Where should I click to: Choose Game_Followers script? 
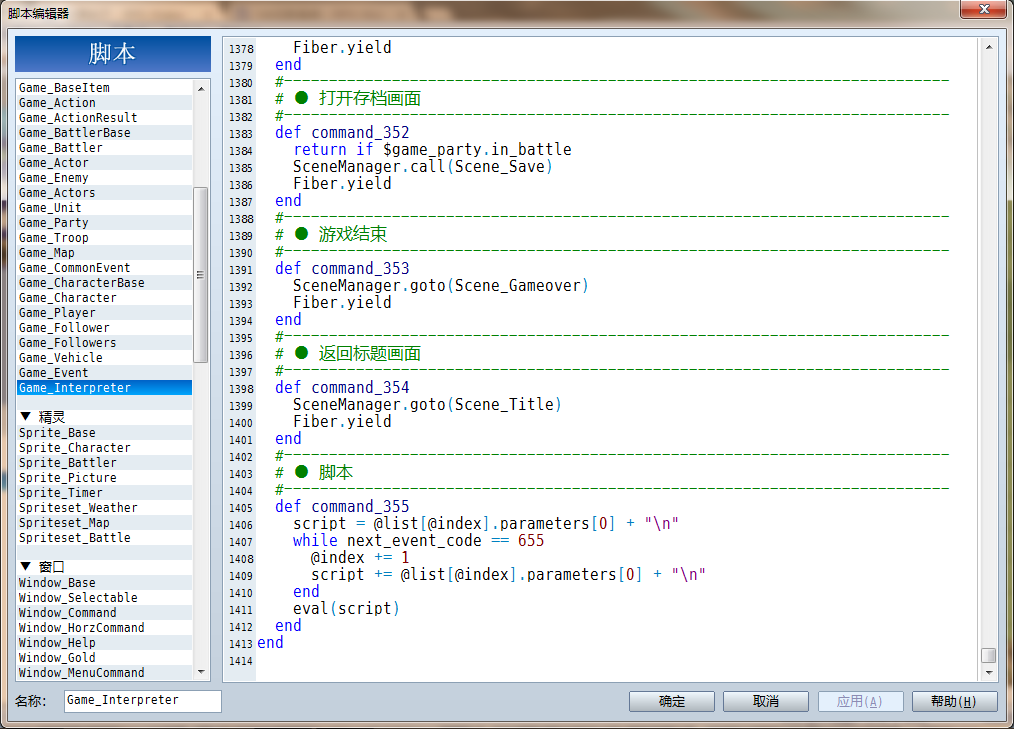104,343
